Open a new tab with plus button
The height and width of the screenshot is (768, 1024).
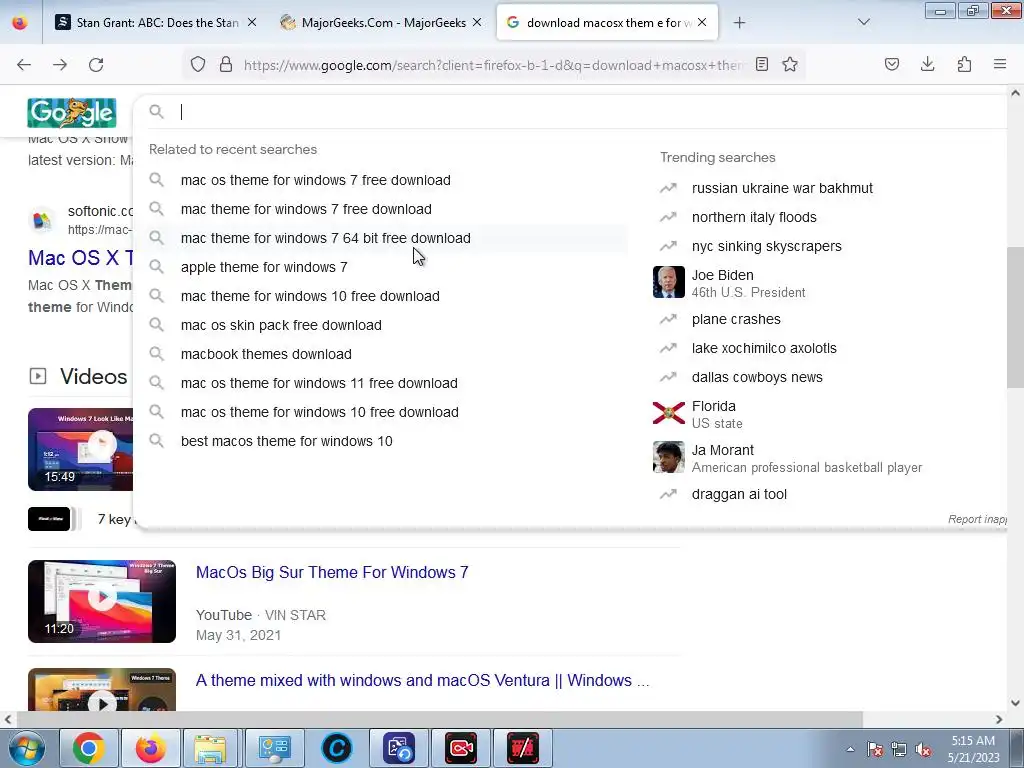pos(739,23)
